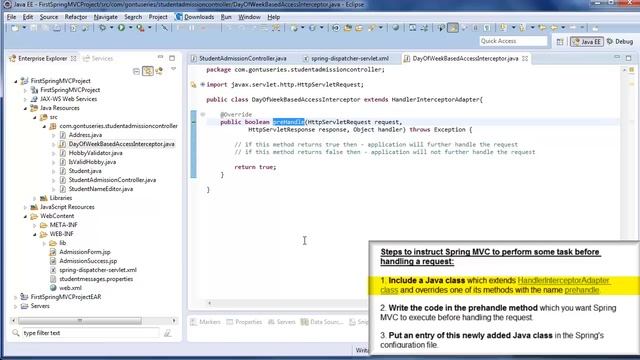The height and width of the screenshot is (360, 640).
Task: Click the Toggle Mark Occurrences toolbar icon
Action: coord(453,28)
